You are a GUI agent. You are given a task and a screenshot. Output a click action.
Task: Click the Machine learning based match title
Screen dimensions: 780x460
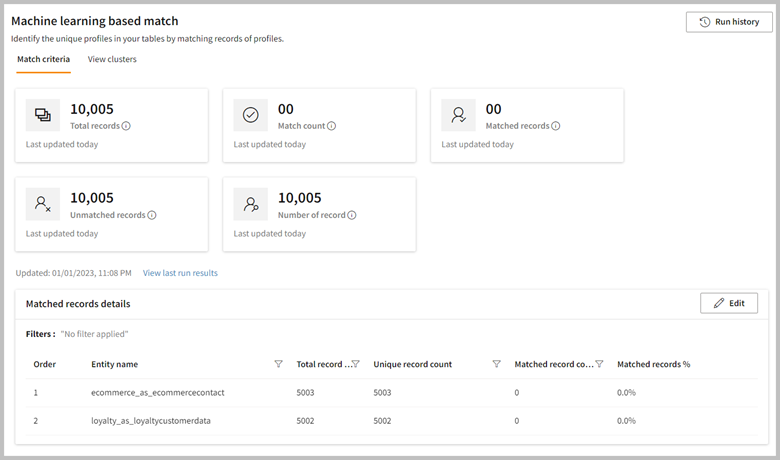click(x=95, y=21)
